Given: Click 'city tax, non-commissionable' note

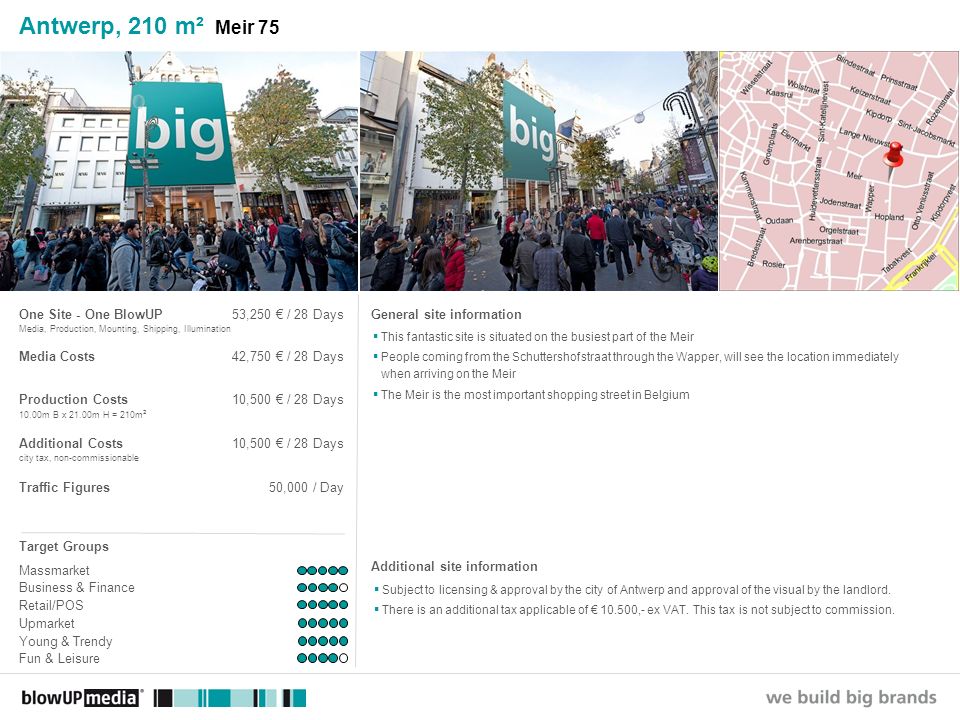Looking at the screenshot, I should (79, 458).
